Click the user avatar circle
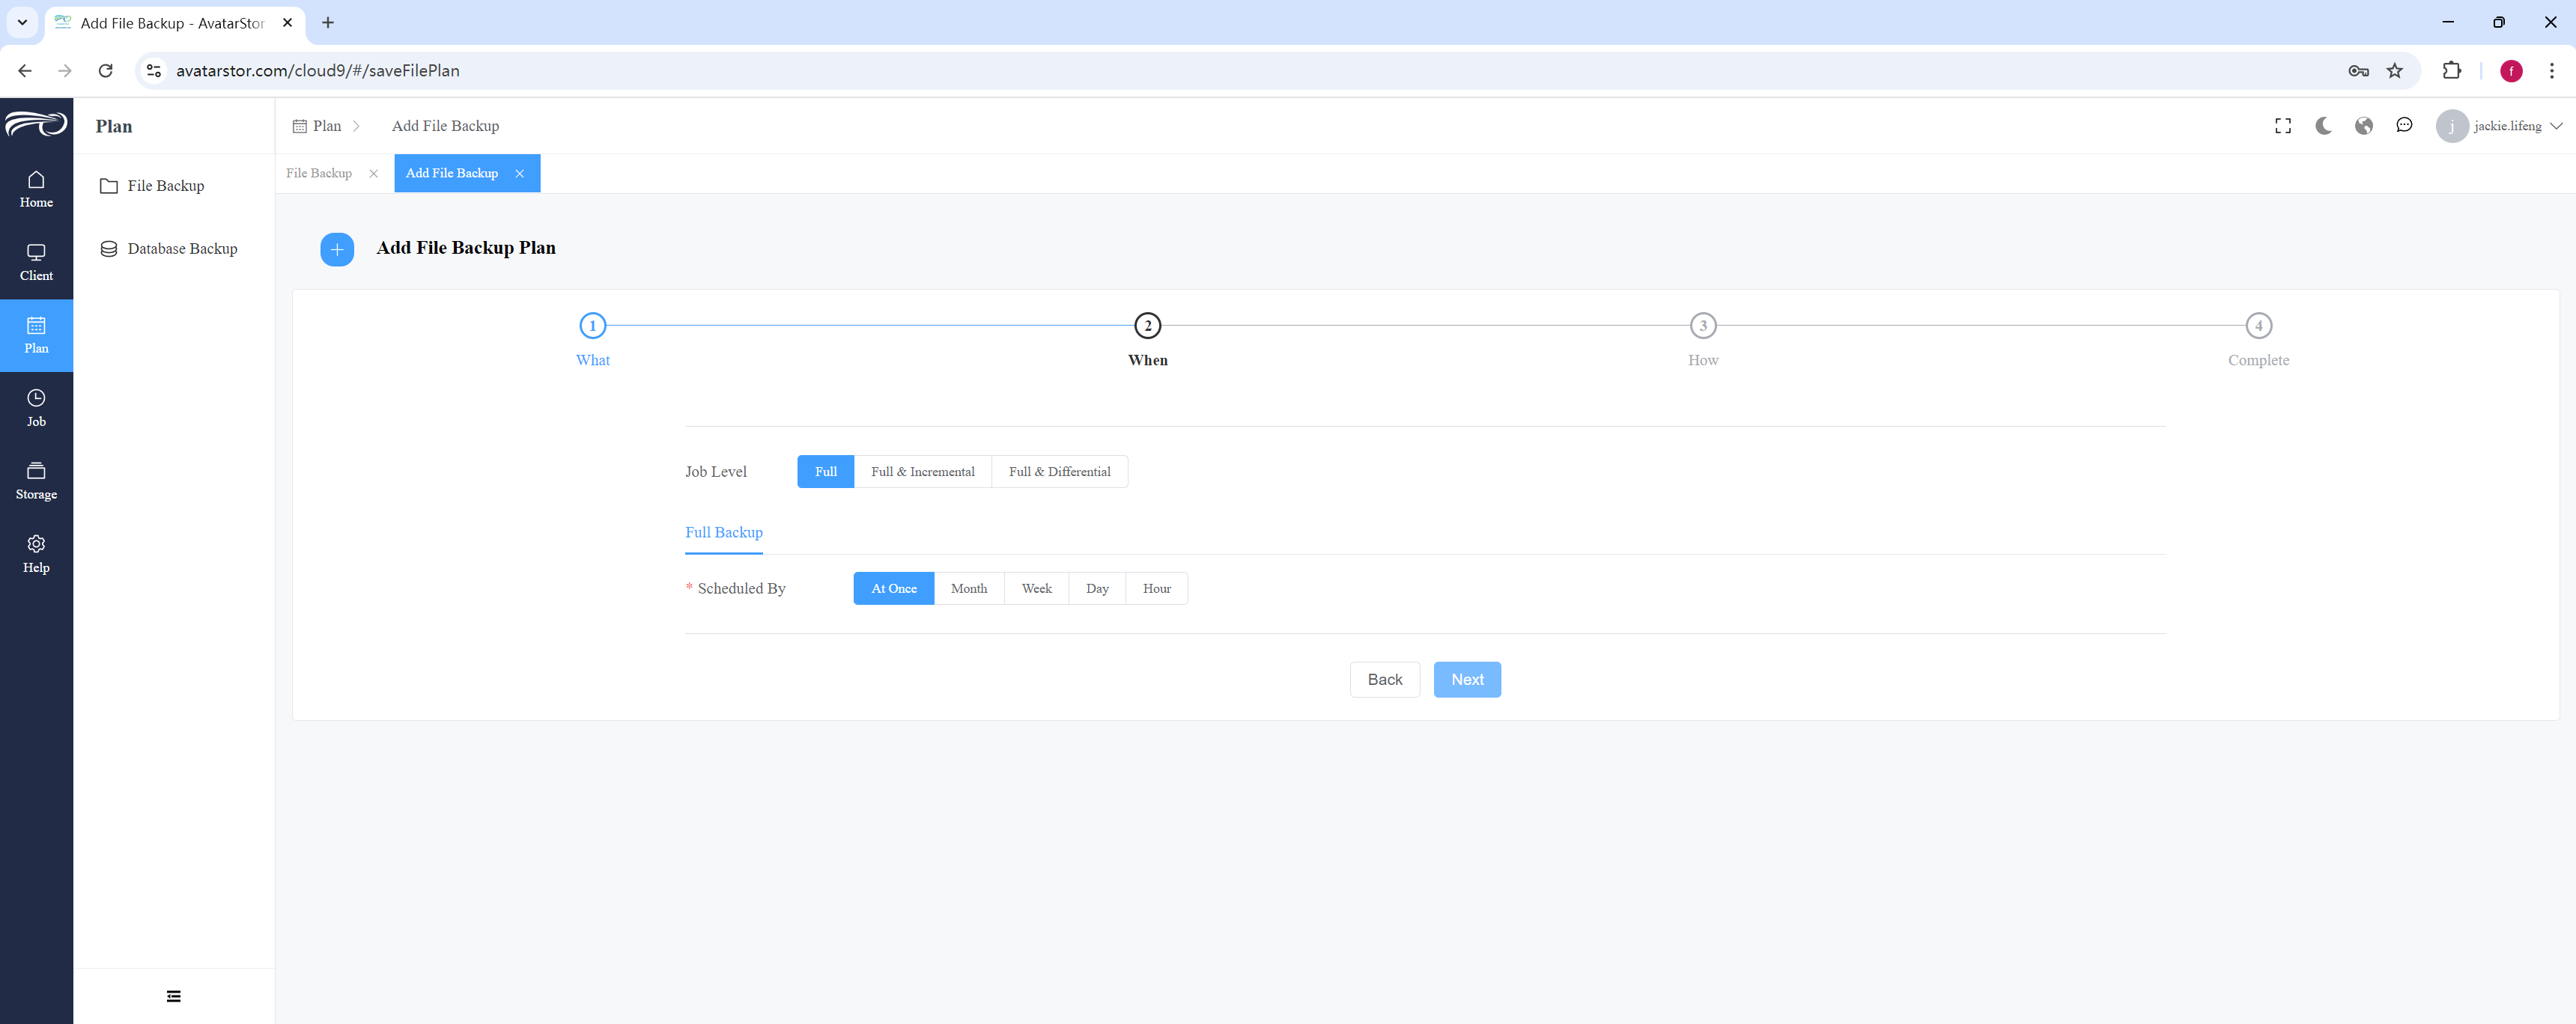The height and width of the screenshot is (1024, 2576). click(x=2451, y=126)
